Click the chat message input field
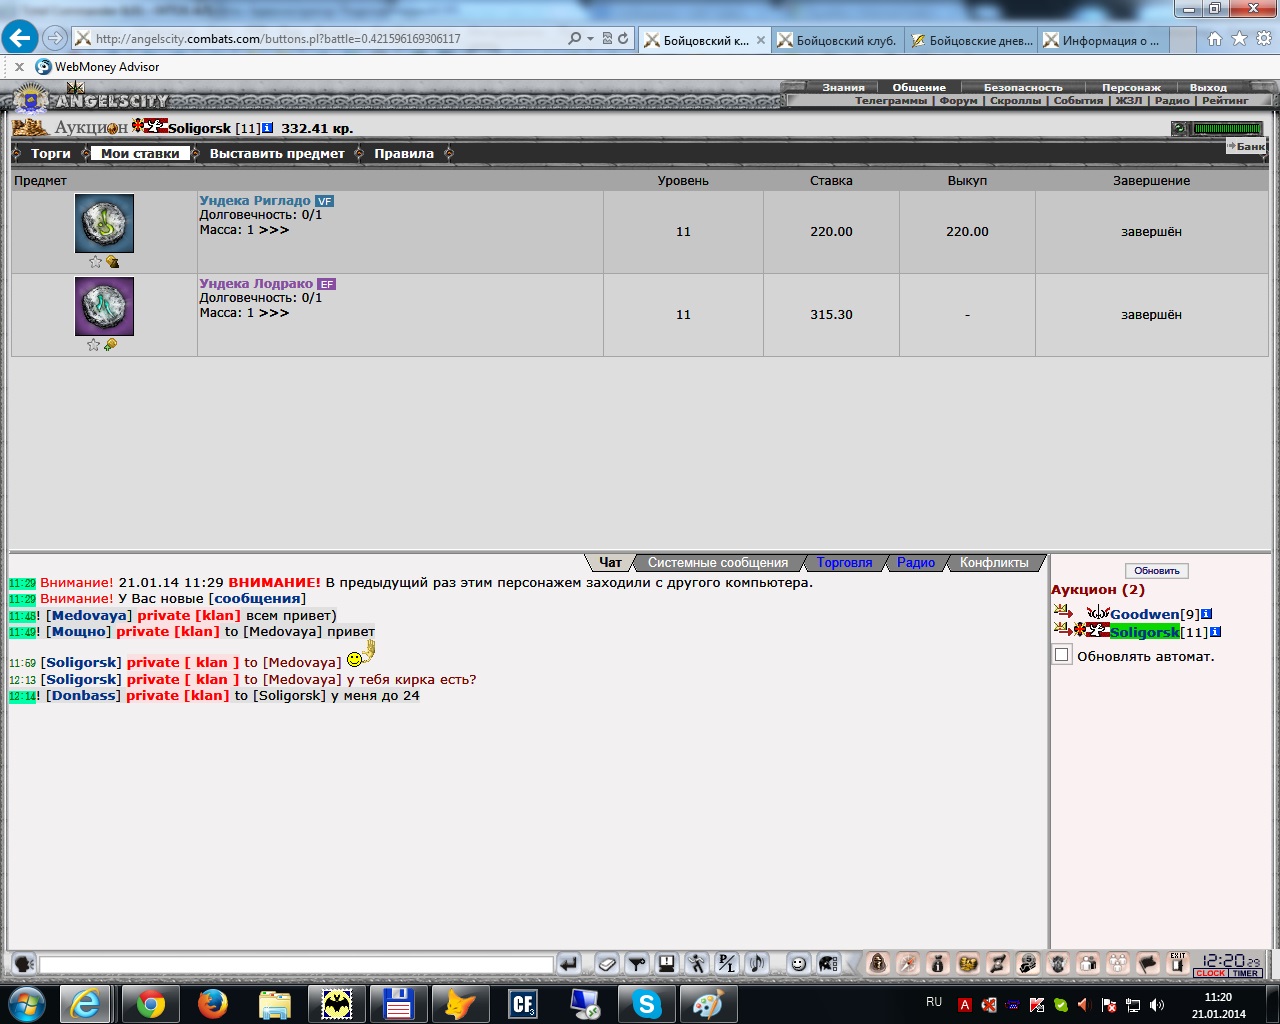Viewport: 1280px width, 1024px height. 296,965
